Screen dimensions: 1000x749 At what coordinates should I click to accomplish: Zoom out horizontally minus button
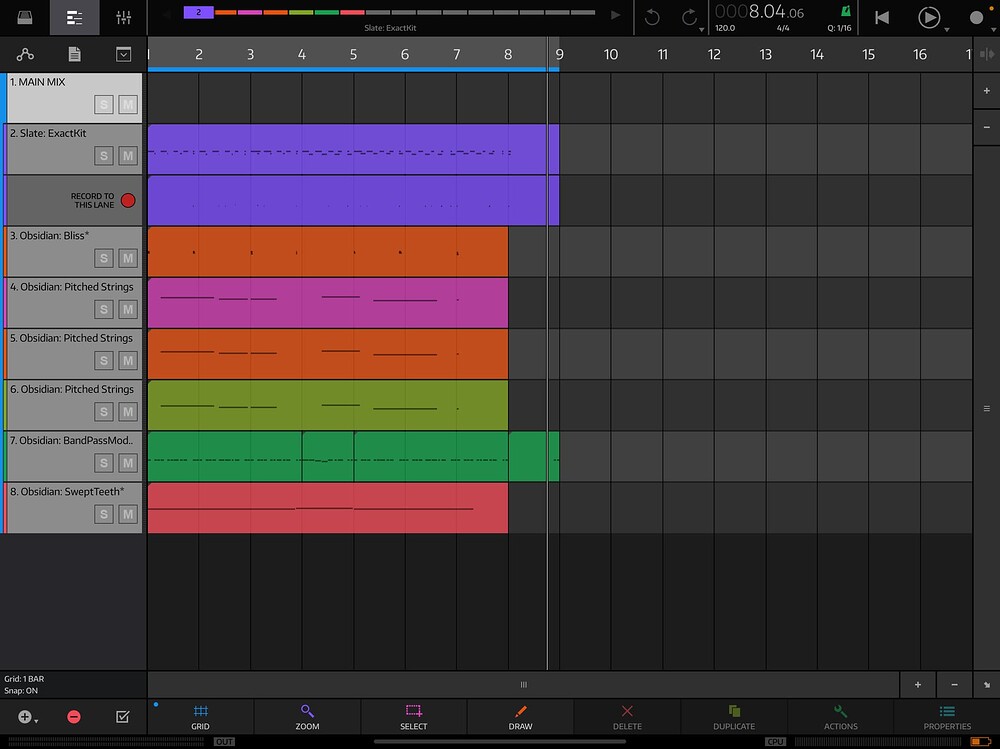coord(954,685)
